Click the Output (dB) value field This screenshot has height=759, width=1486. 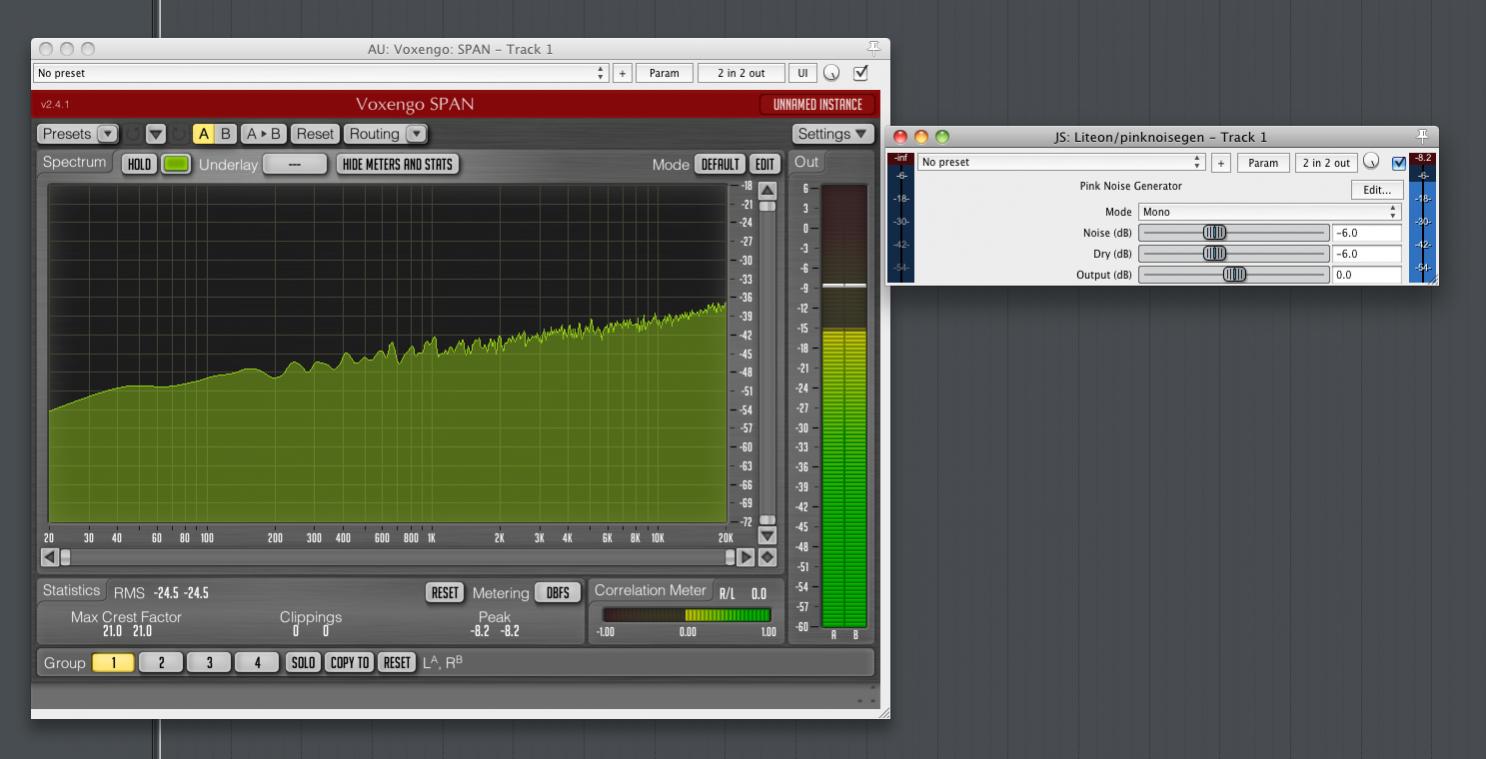tap(1367, 275)
